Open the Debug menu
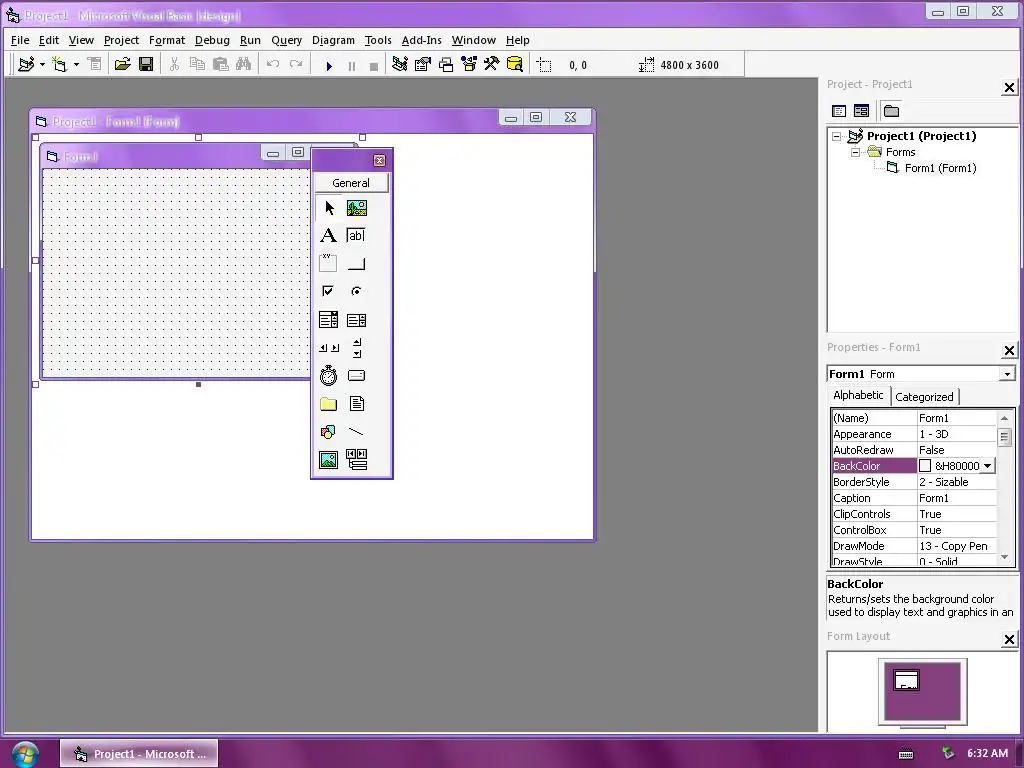This screenshot has height=768, width=1024. [212, 40]
